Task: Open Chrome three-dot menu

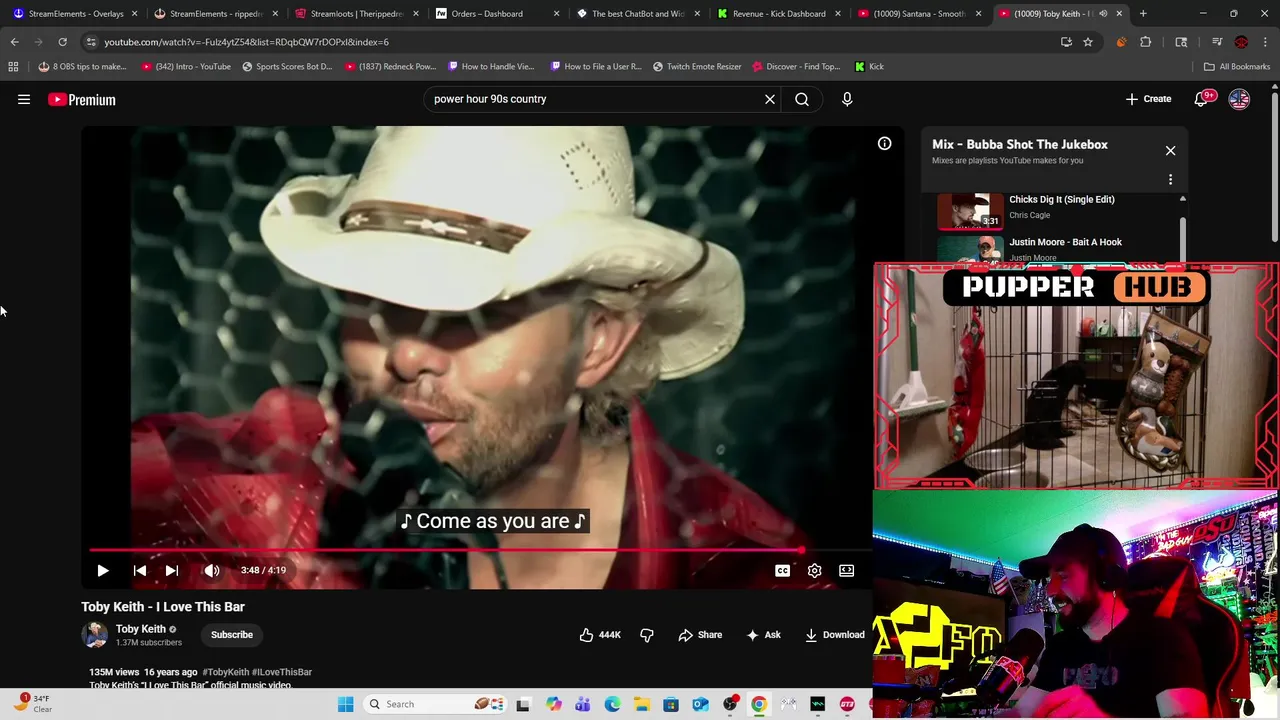Action: [x=1265, y=42]
